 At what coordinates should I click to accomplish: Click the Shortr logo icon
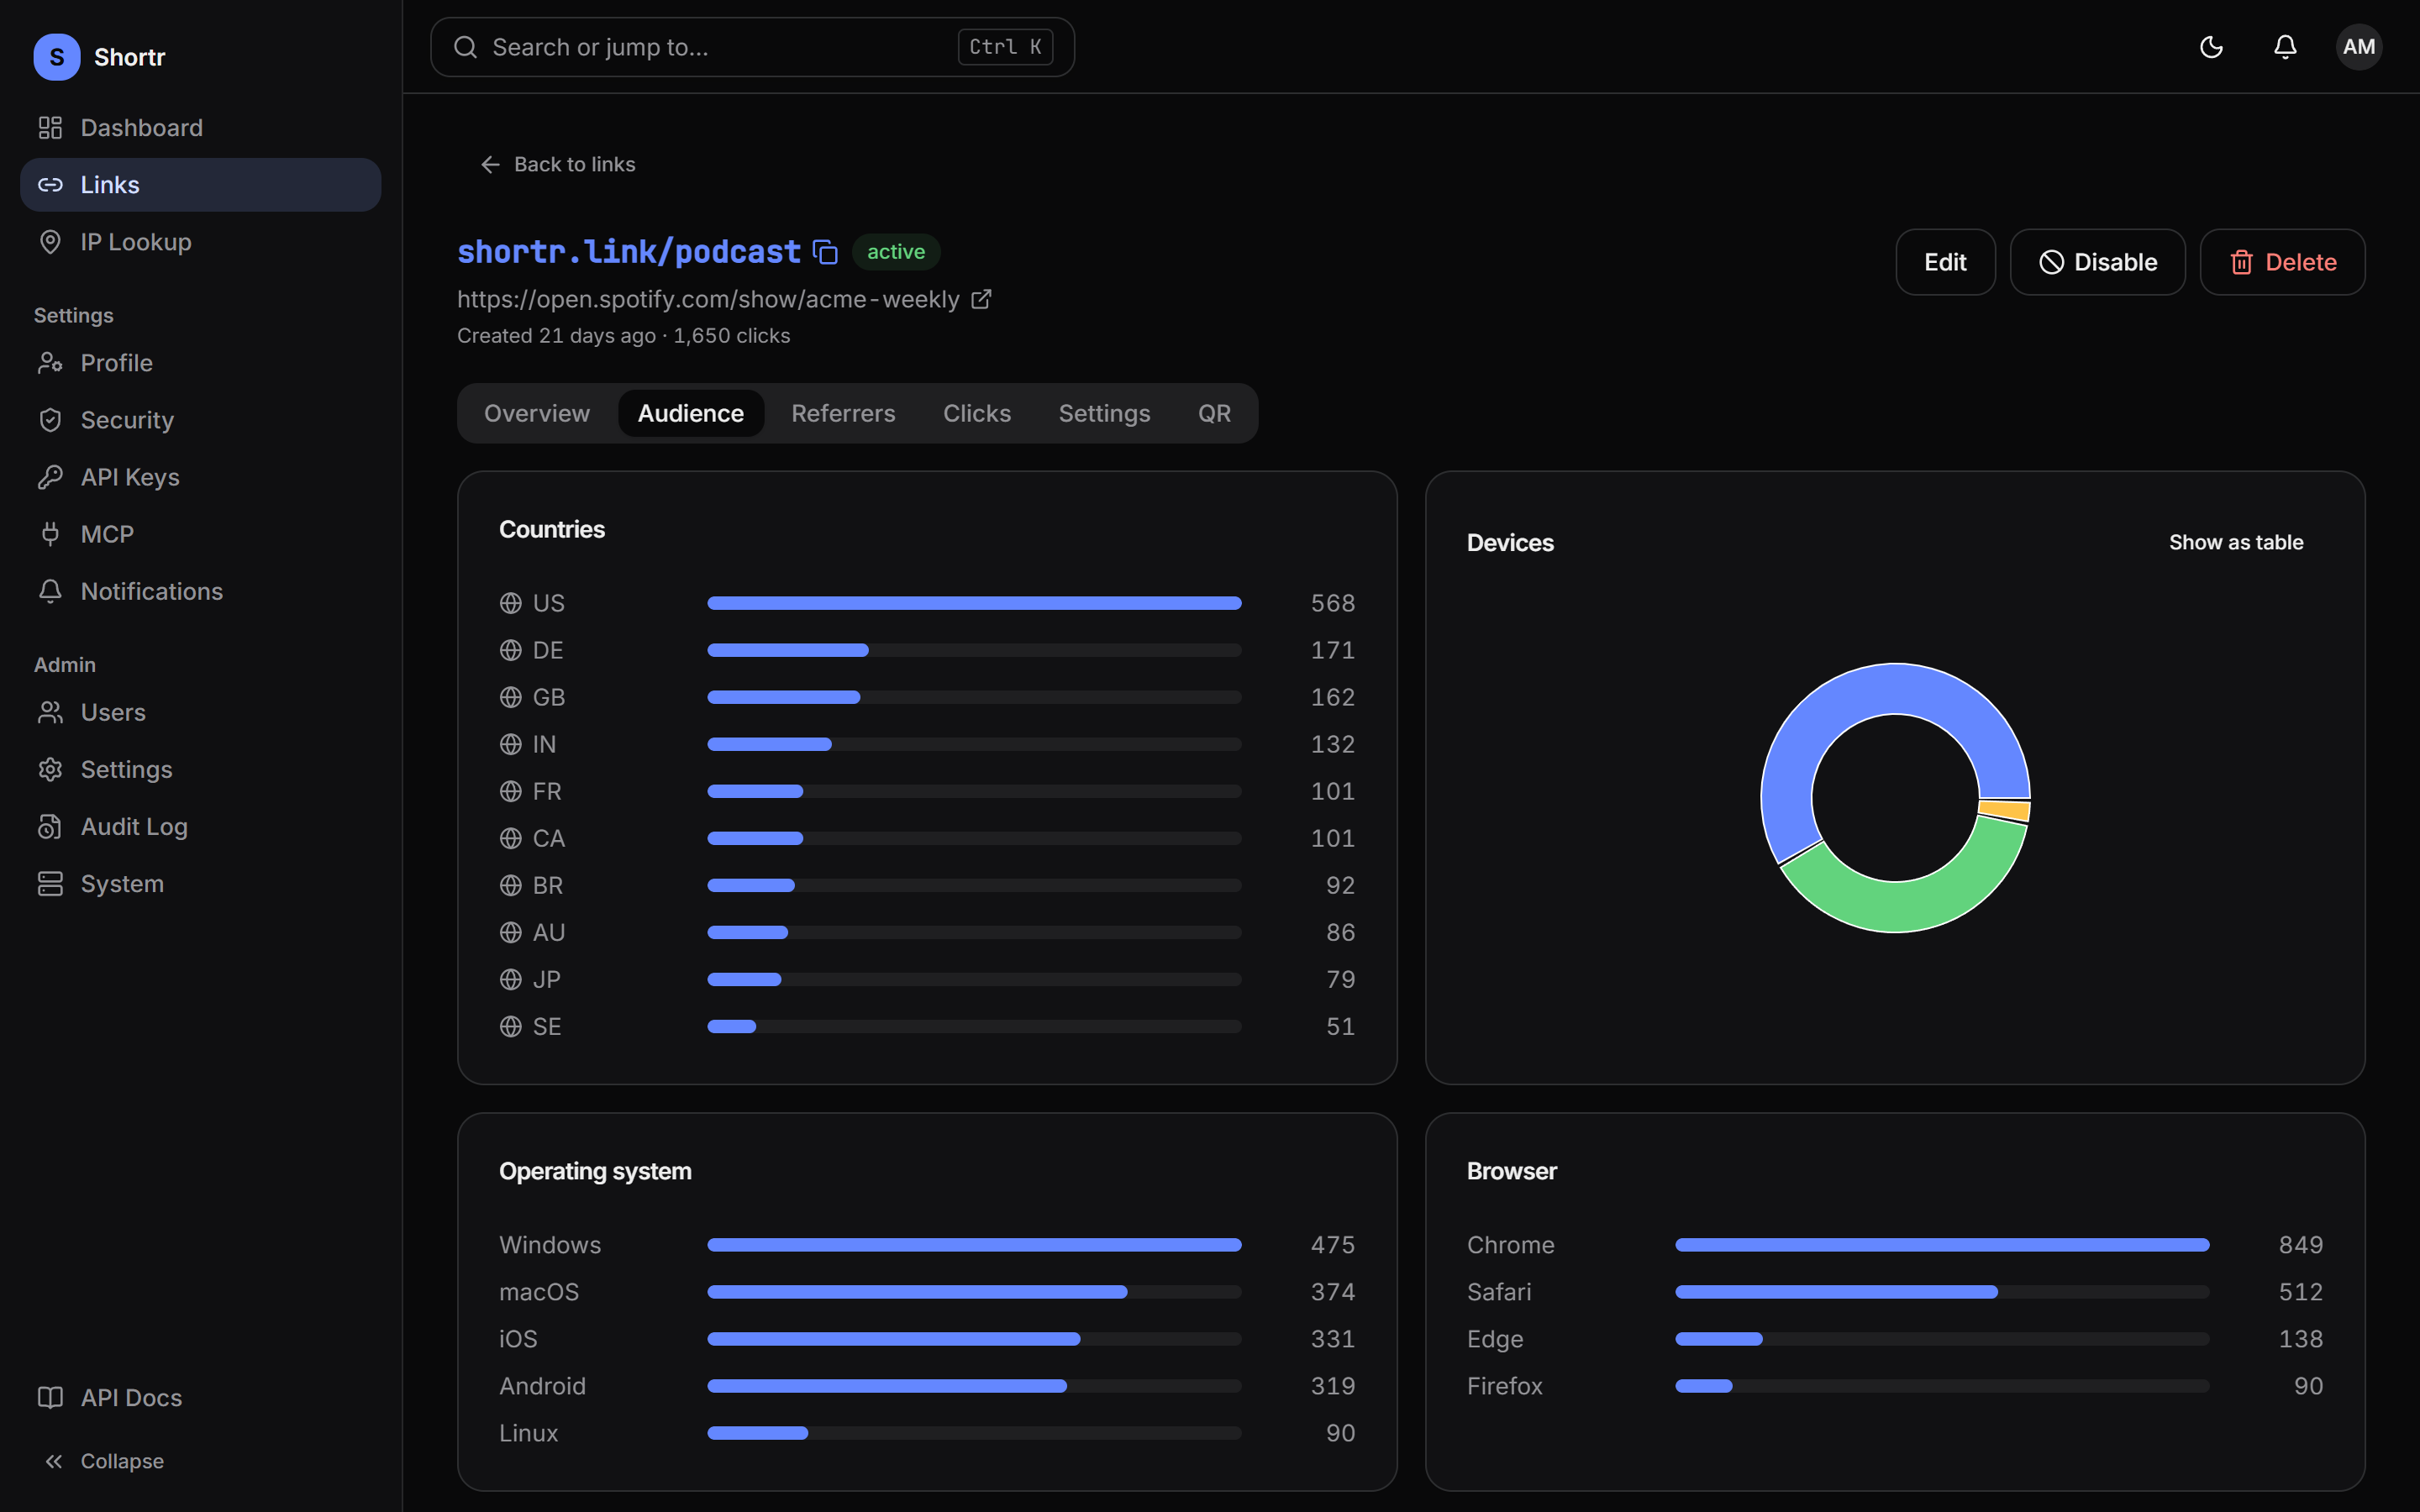click(57, 57)
